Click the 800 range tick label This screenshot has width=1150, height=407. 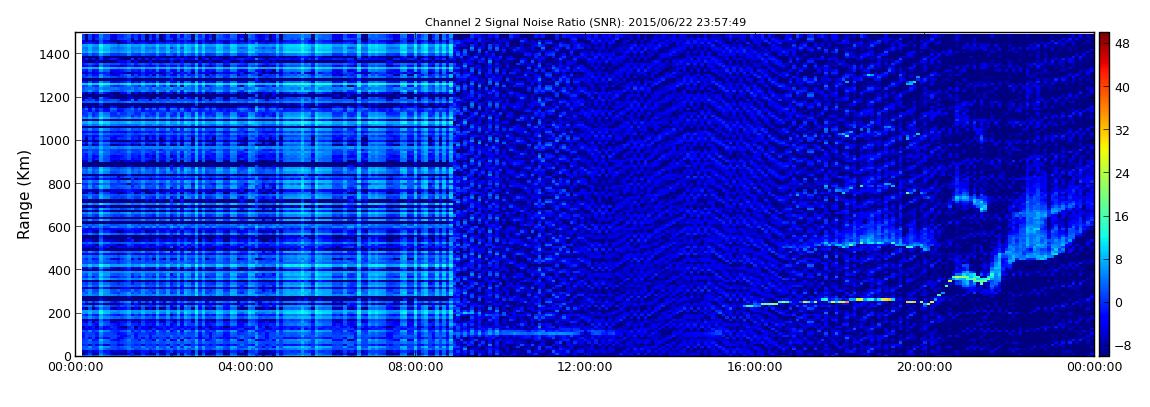(59, 184)
